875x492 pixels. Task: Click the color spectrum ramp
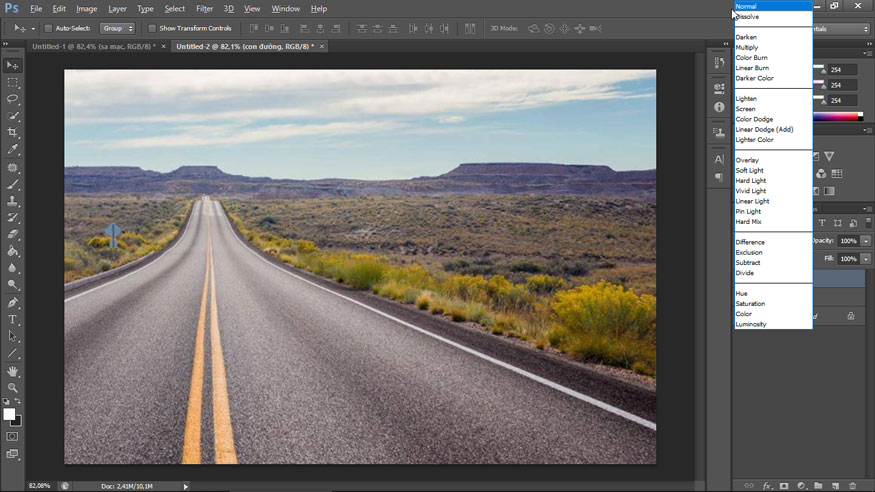point(838,117)
